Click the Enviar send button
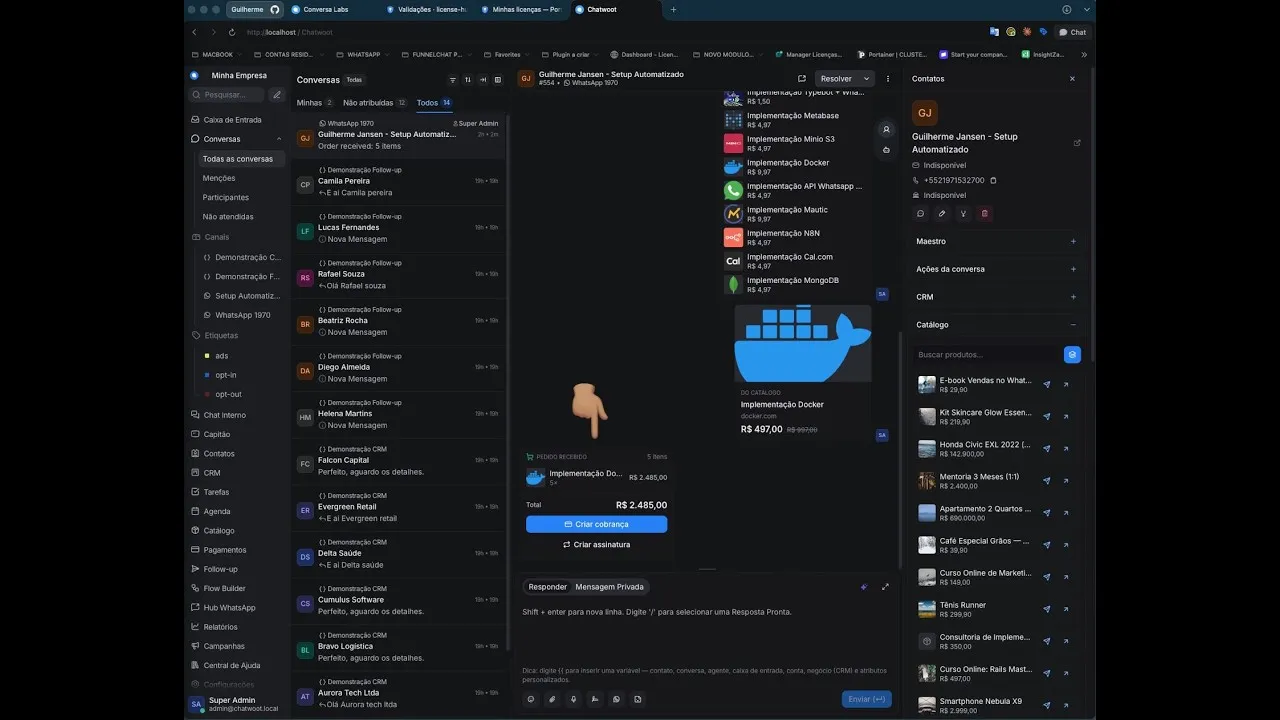Viewport: 1280px width, 720px height. [866, 699]
